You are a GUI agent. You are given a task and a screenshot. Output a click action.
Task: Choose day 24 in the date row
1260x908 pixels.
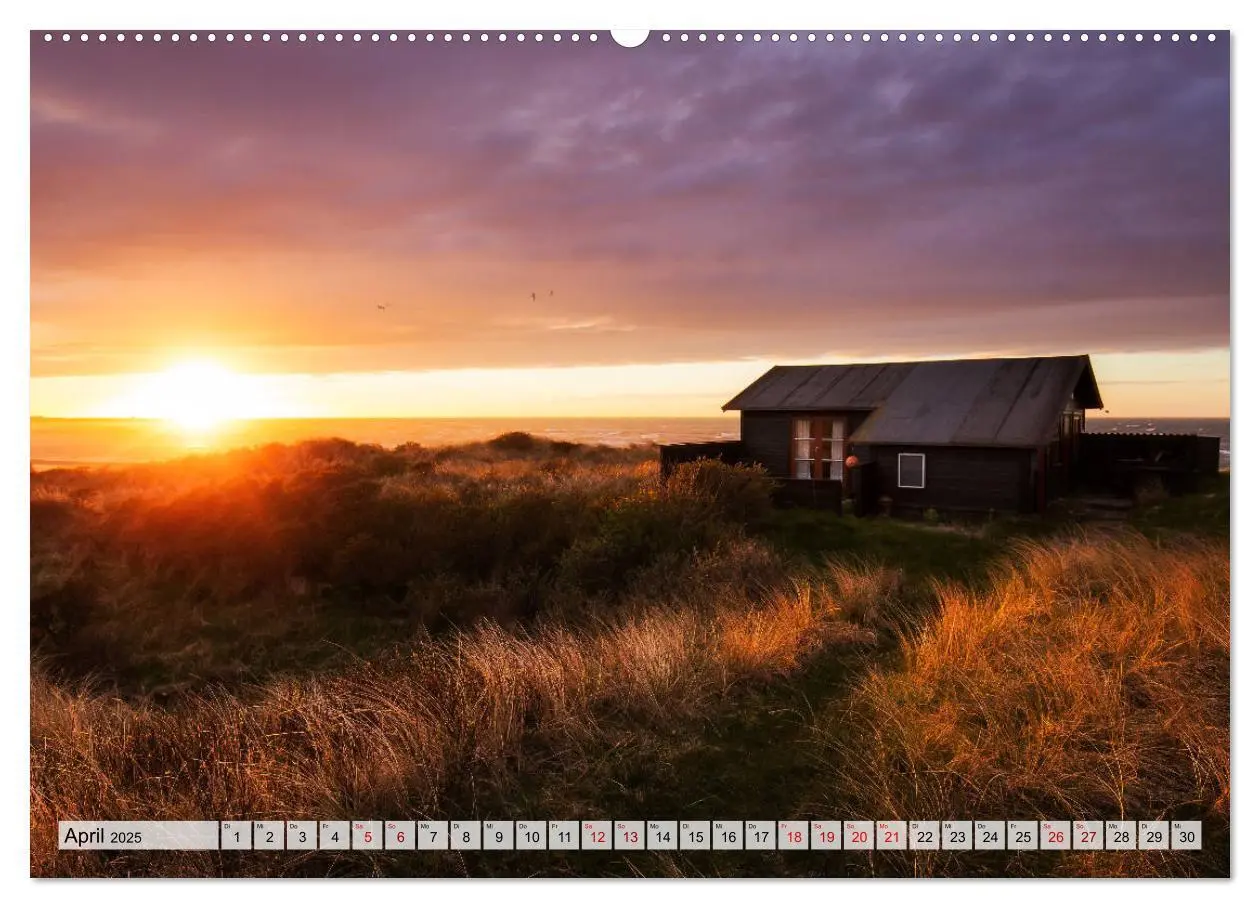point(990,836)
